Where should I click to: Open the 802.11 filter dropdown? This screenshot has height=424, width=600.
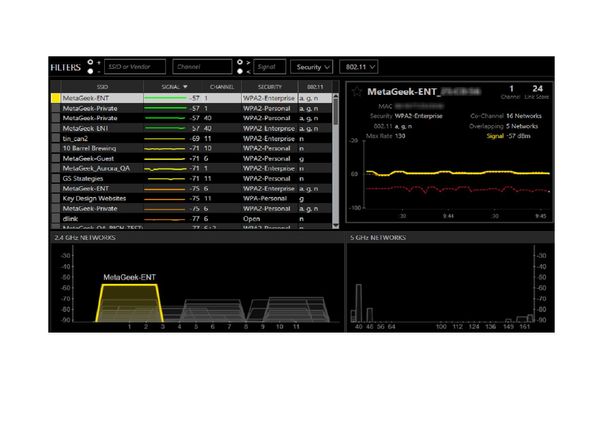[x=359, y=67]
